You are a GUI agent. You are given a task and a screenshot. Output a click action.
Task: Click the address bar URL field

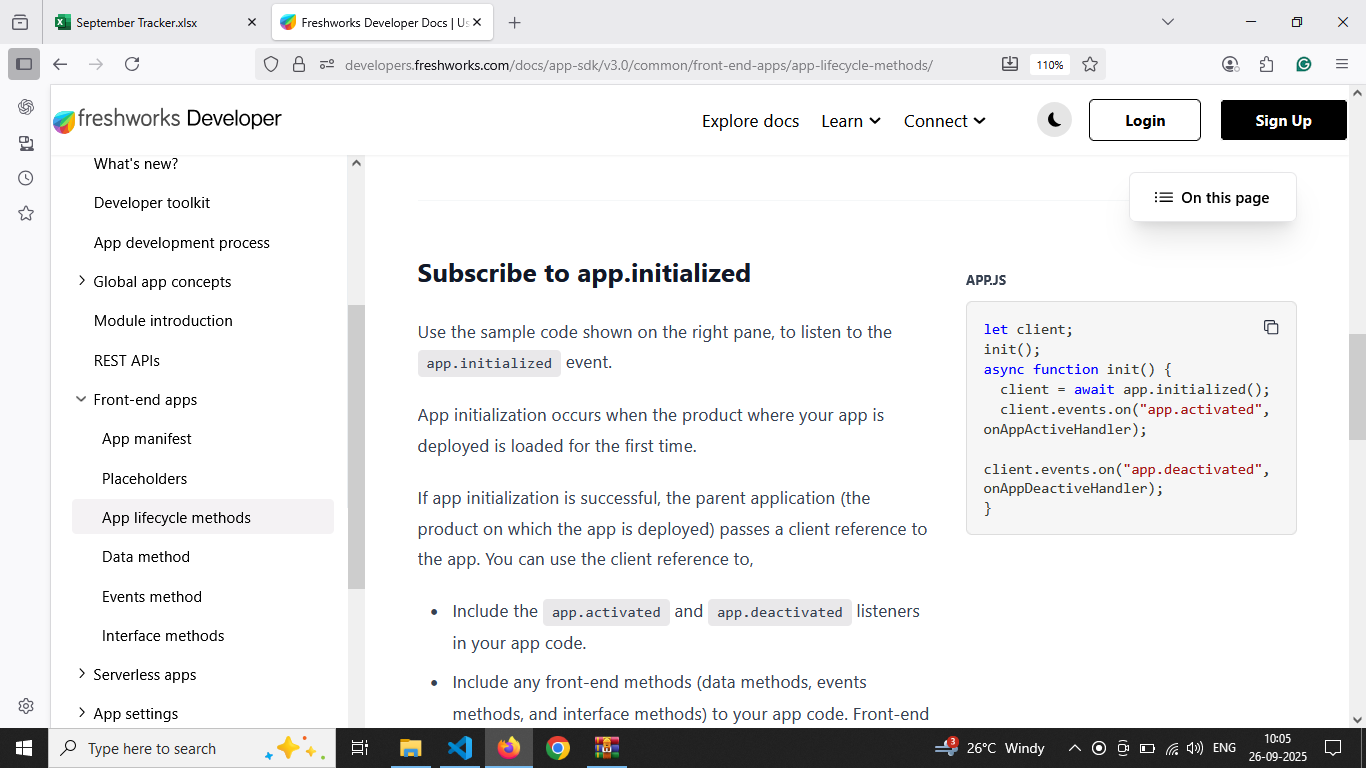coord(640,65)
